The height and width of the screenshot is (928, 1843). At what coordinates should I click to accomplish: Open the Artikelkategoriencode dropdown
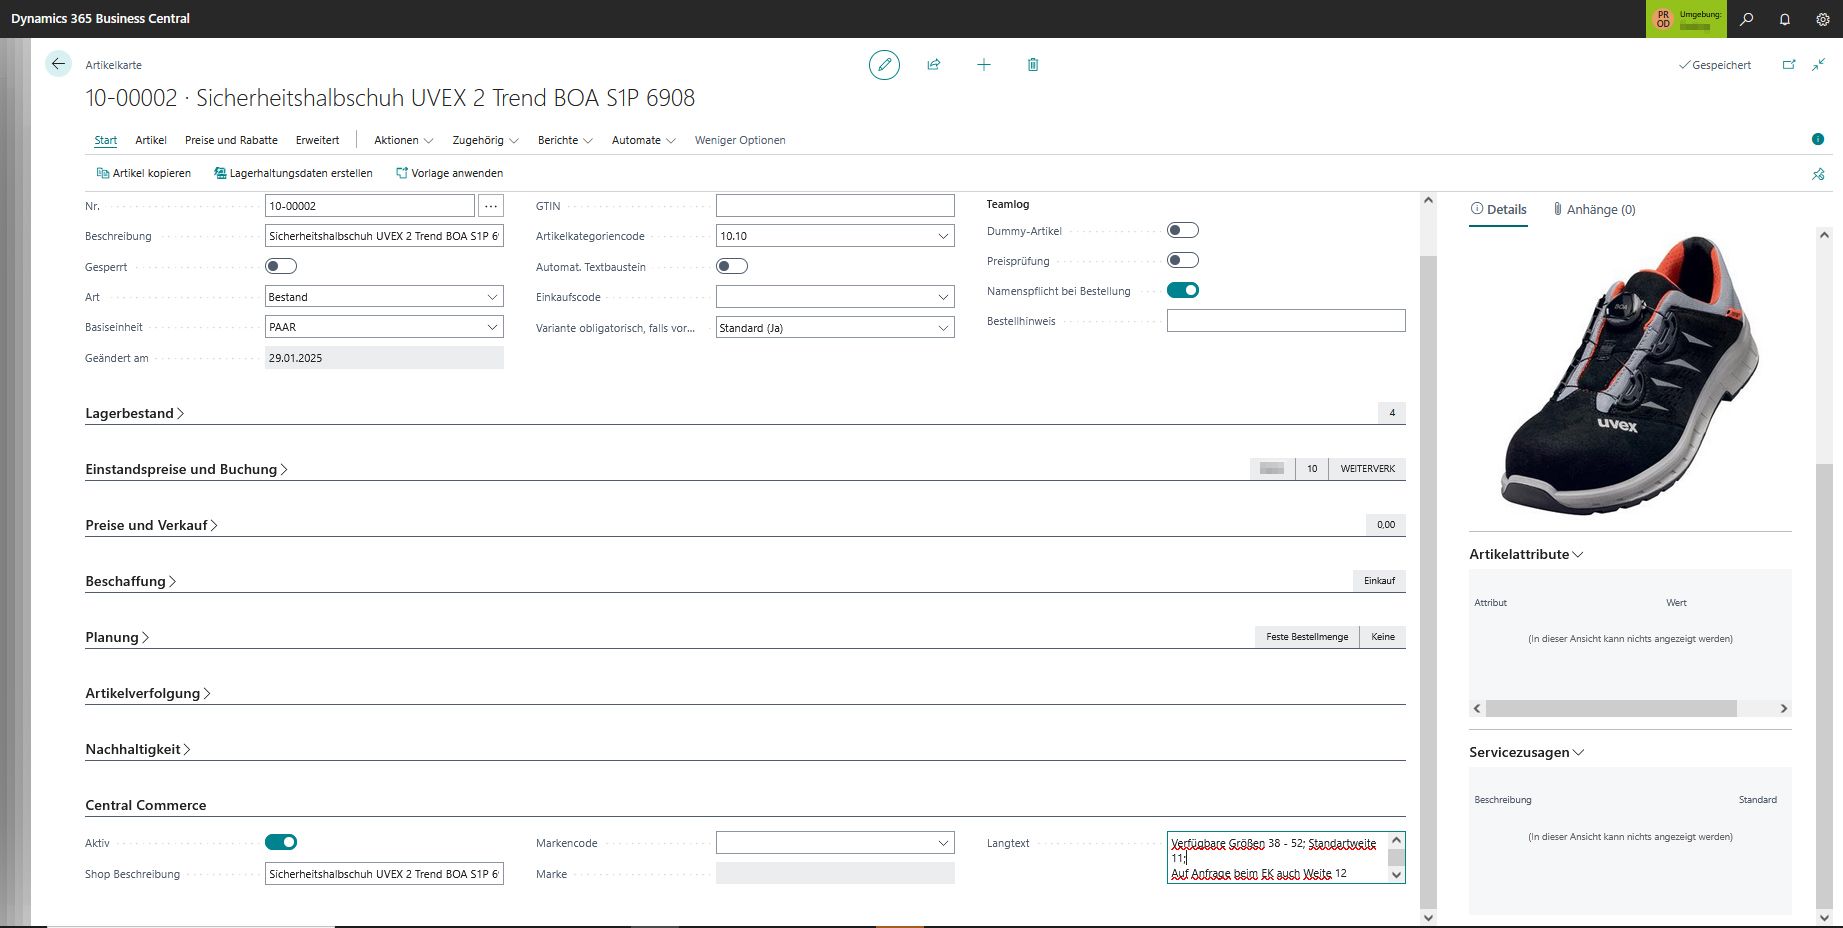click(943, 237)
